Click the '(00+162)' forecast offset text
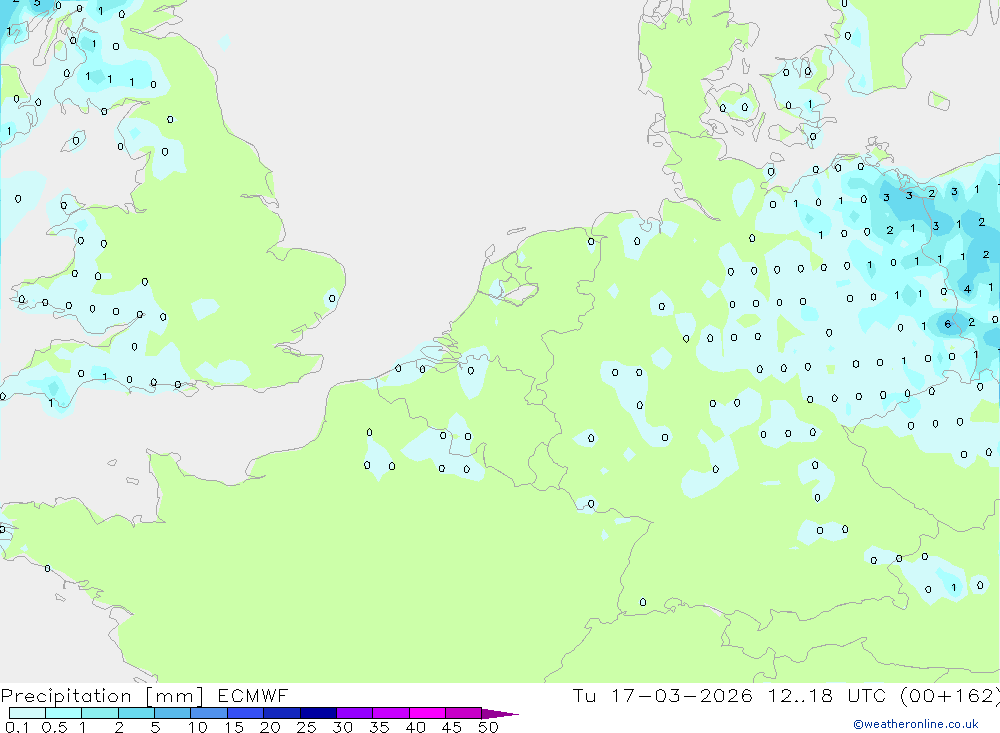Image resolution: width=1000 pixels, height=733 pixels. point(949,695)
